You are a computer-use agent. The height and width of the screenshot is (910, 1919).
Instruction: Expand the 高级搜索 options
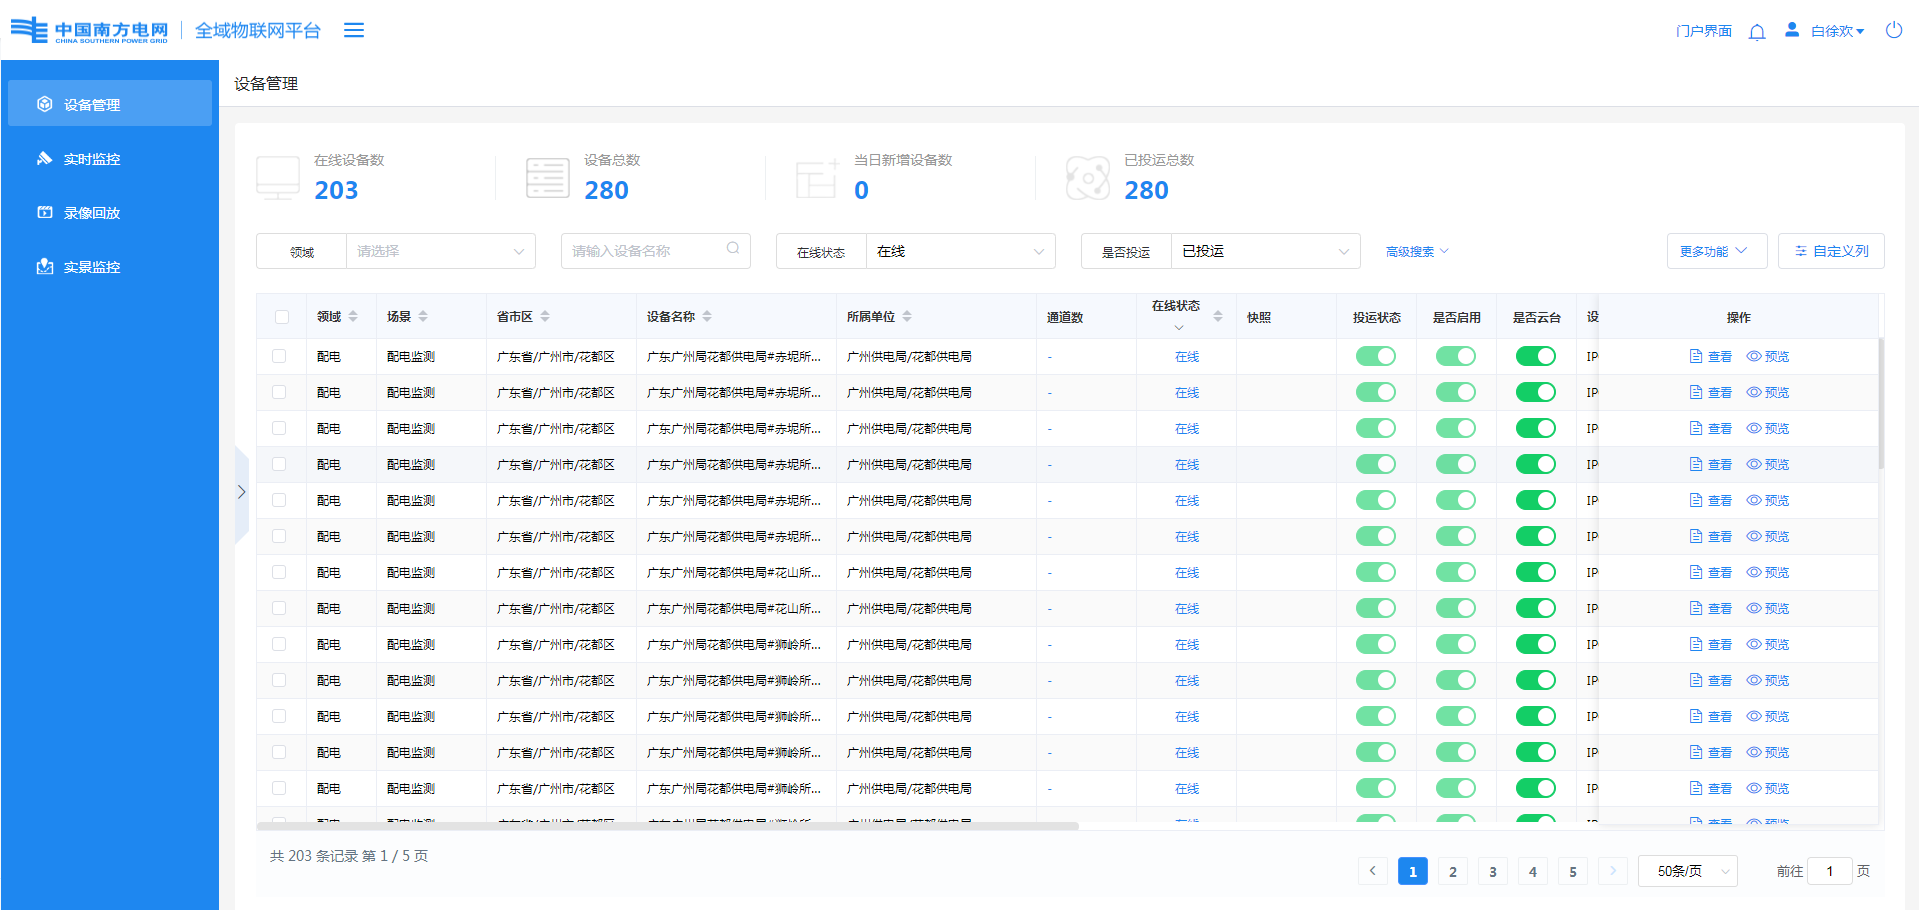click(1417, 252)
